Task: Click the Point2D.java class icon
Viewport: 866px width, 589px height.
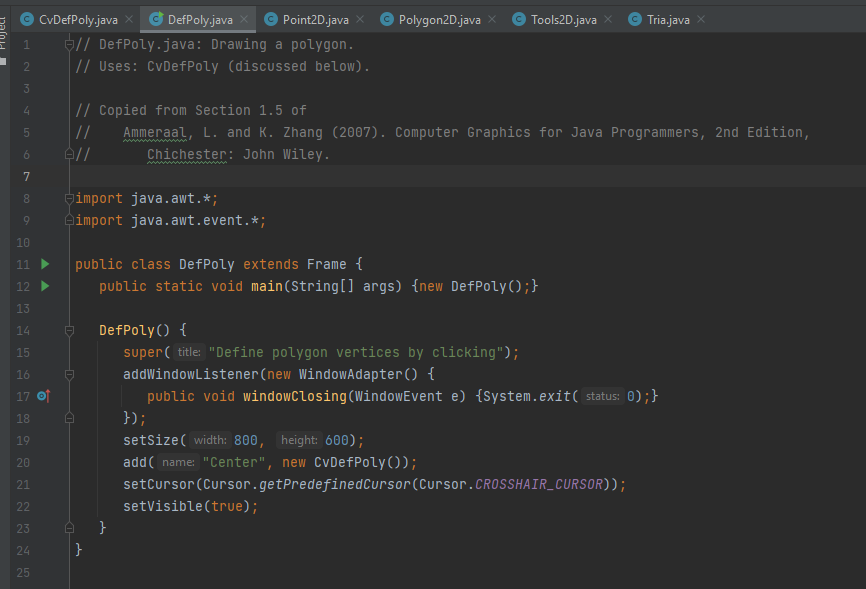Action: 271,19
